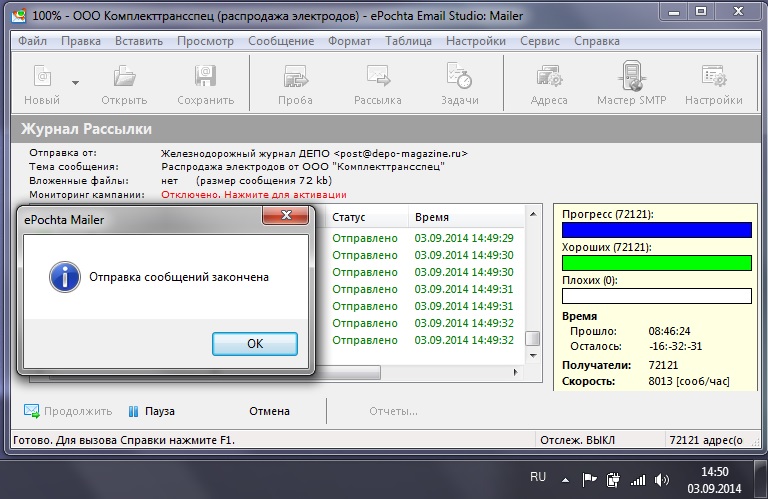Open the Отчеты... reports button
The height and width of the screenshot is (499, 768).
click(393, 411)
